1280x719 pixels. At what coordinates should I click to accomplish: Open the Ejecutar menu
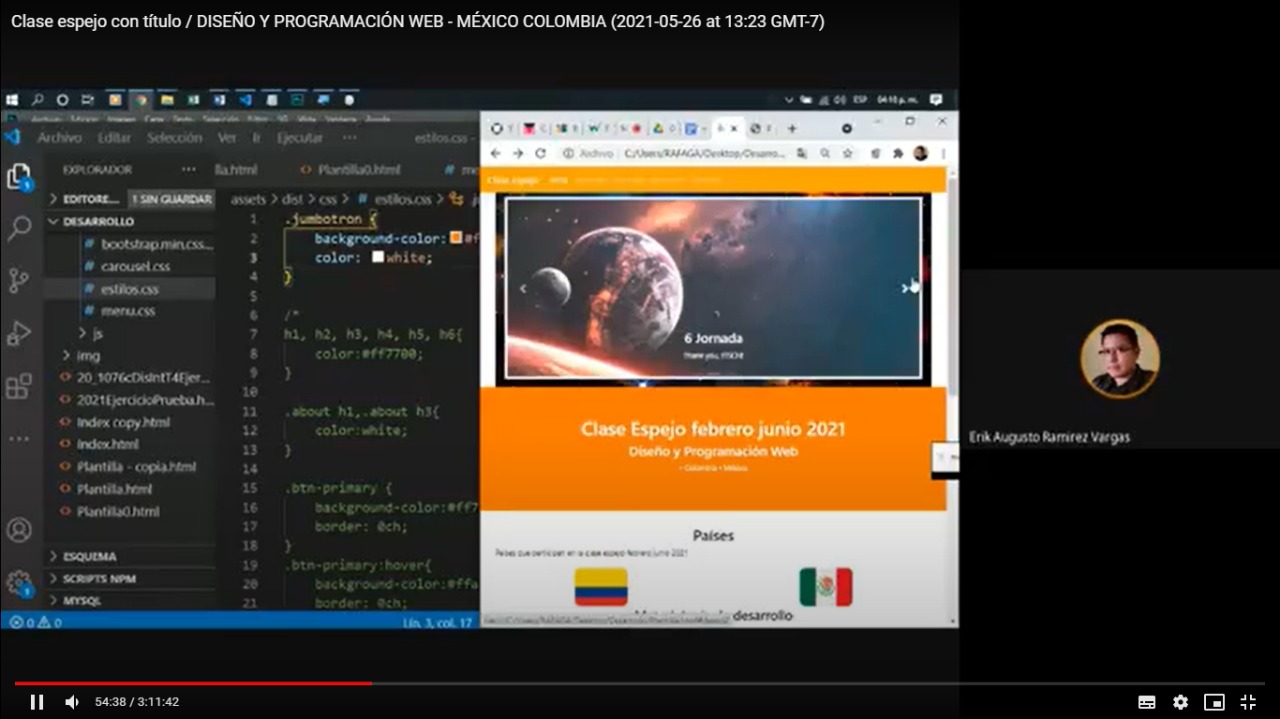coord(300,138)
